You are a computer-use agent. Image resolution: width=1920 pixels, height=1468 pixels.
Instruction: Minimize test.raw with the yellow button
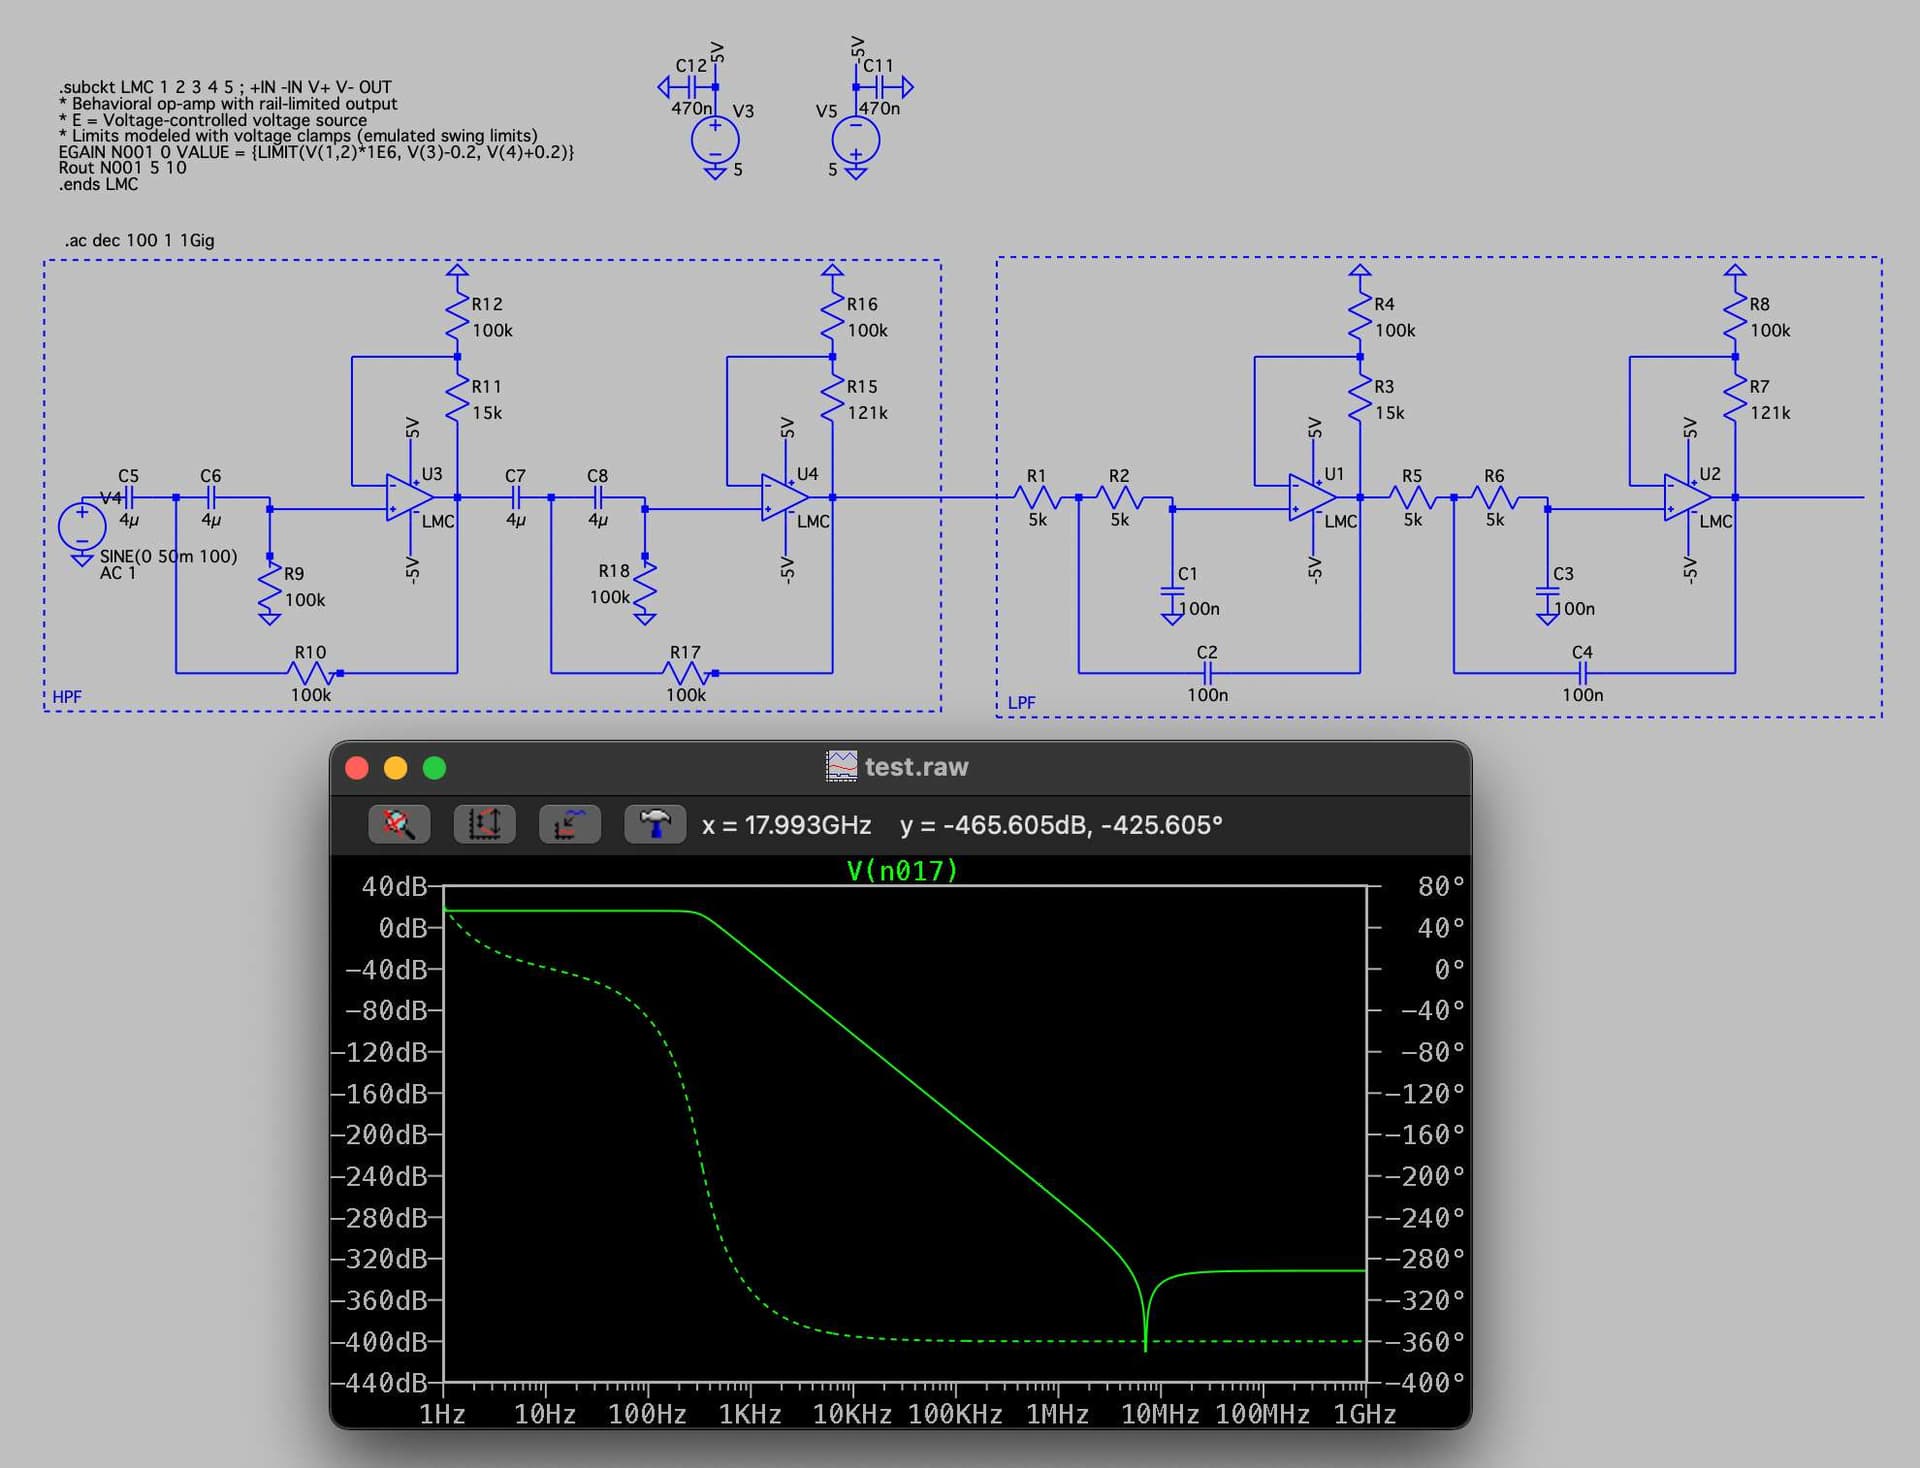click(396, 768)
